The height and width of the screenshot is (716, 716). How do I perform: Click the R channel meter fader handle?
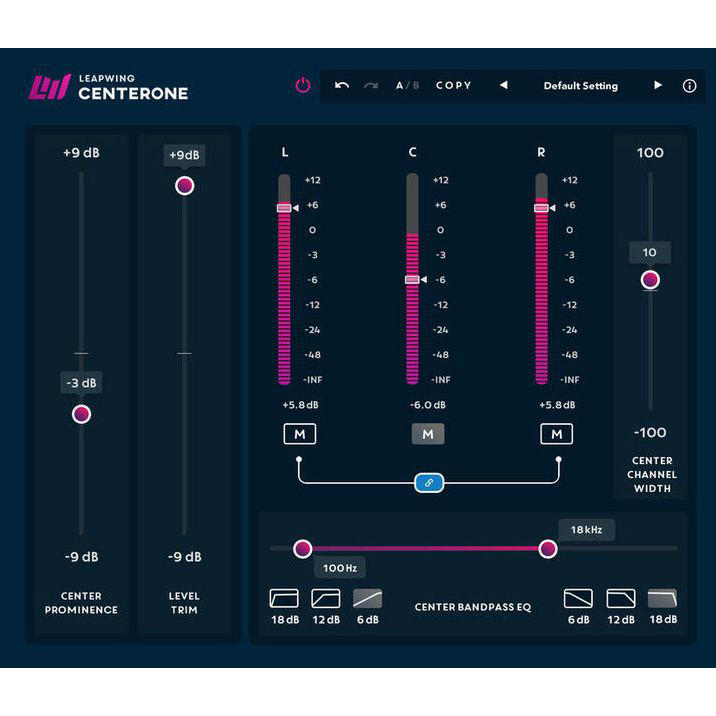pyautogui.click(x=541, y=208)
